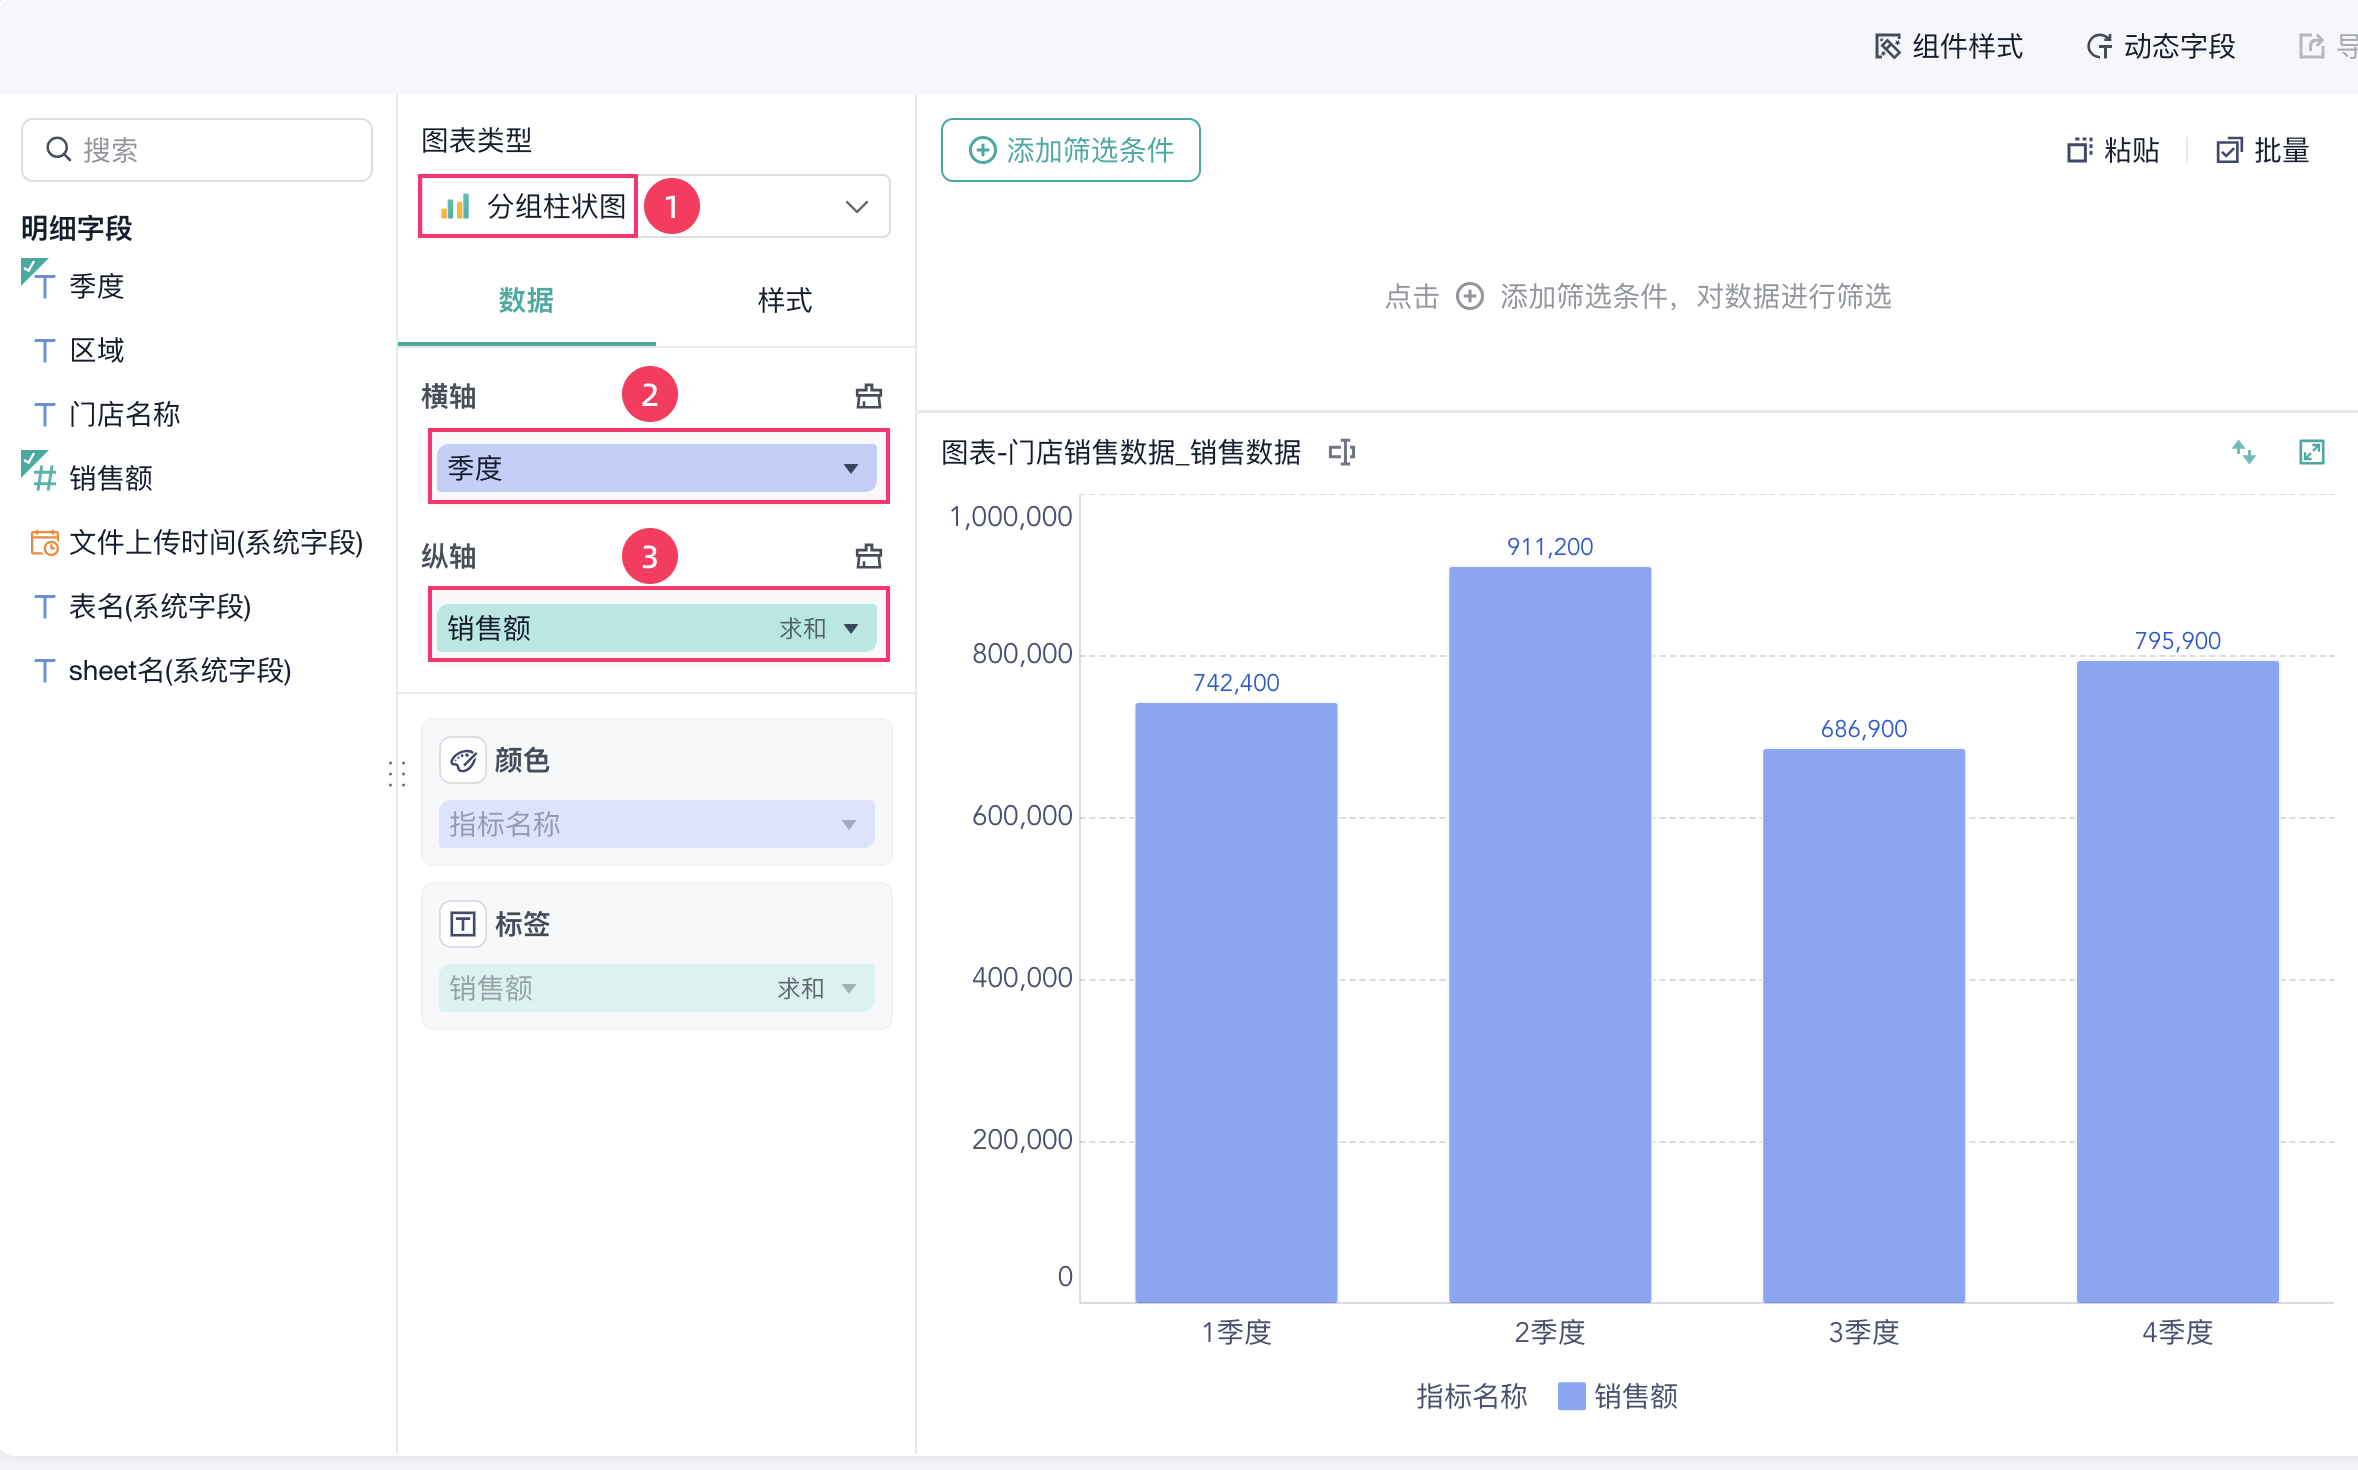Open the 图表类型 chart type dropdown
The width and height of the screenshot is (2358, 1470).
coord(655,207)
